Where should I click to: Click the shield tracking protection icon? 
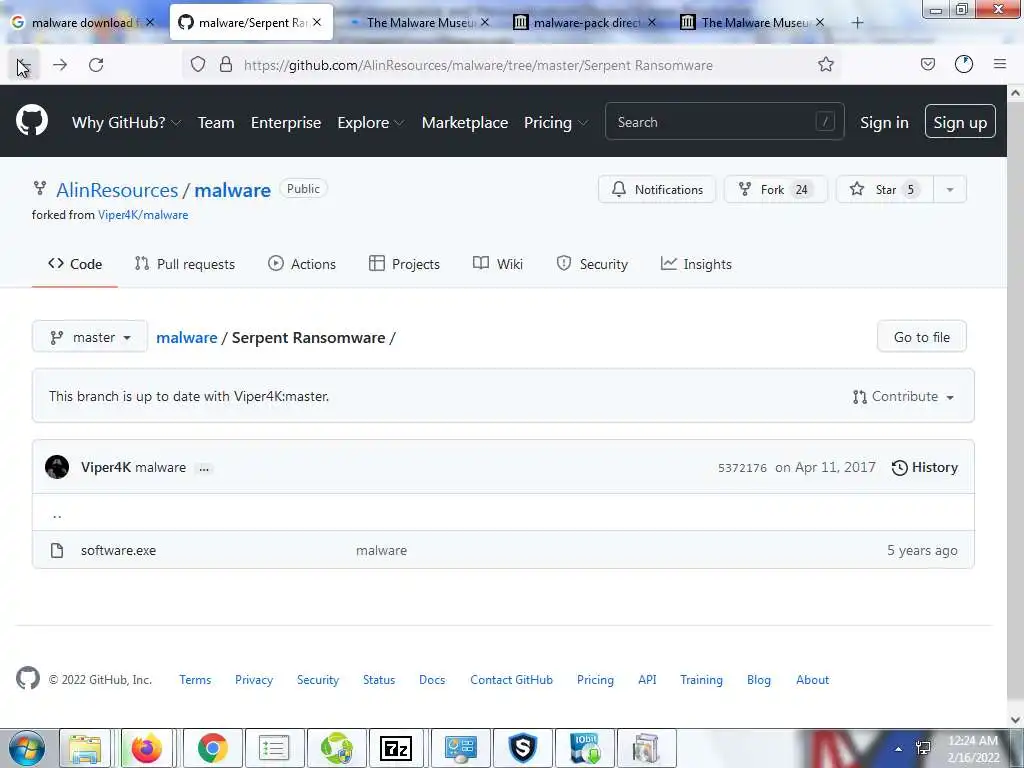(x=198, y=64)
